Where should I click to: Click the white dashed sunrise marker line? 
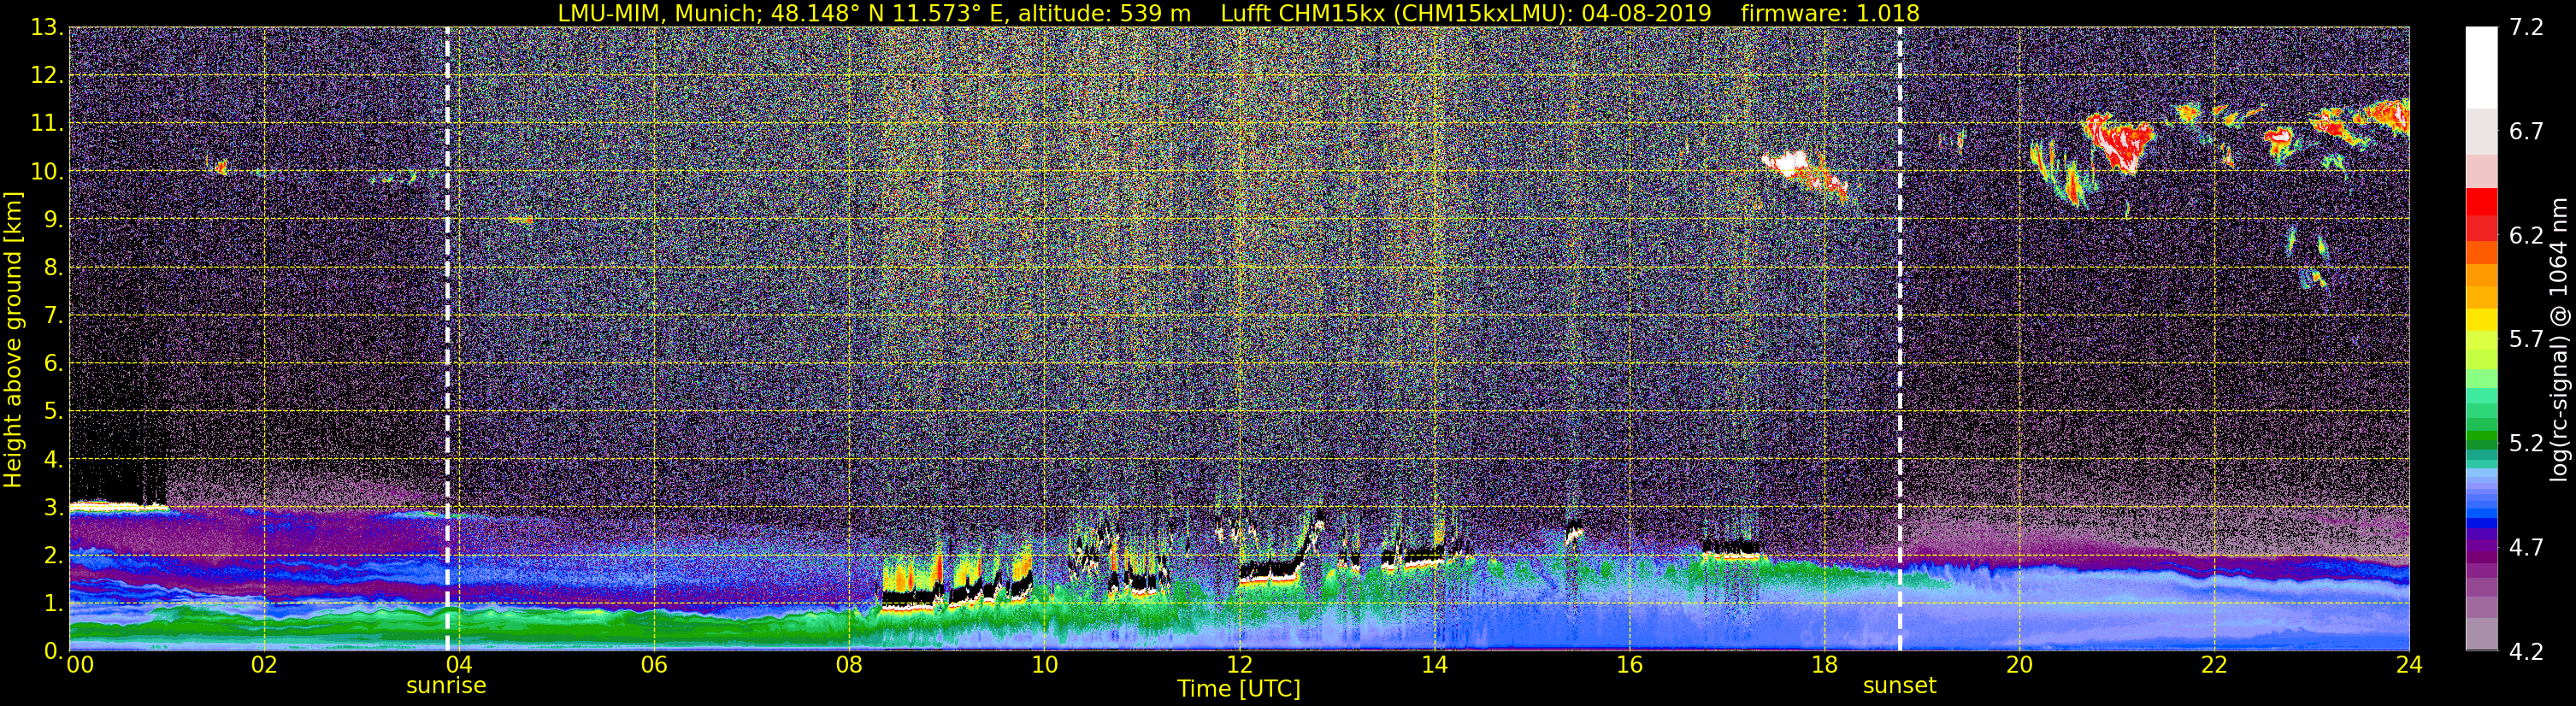click(447, 339)
